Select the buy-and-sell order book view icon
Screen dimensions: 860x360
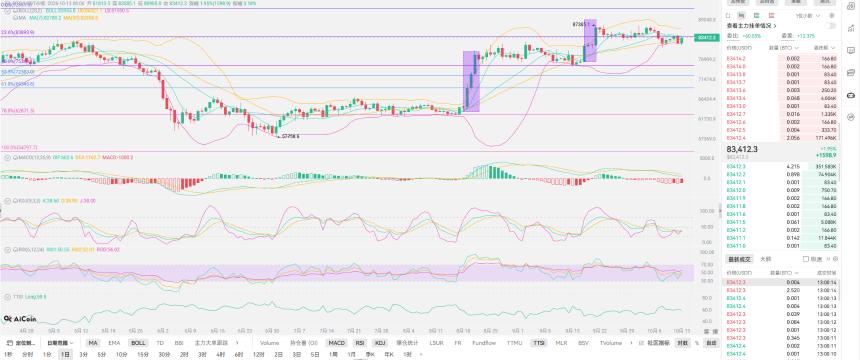click(742, 16)
